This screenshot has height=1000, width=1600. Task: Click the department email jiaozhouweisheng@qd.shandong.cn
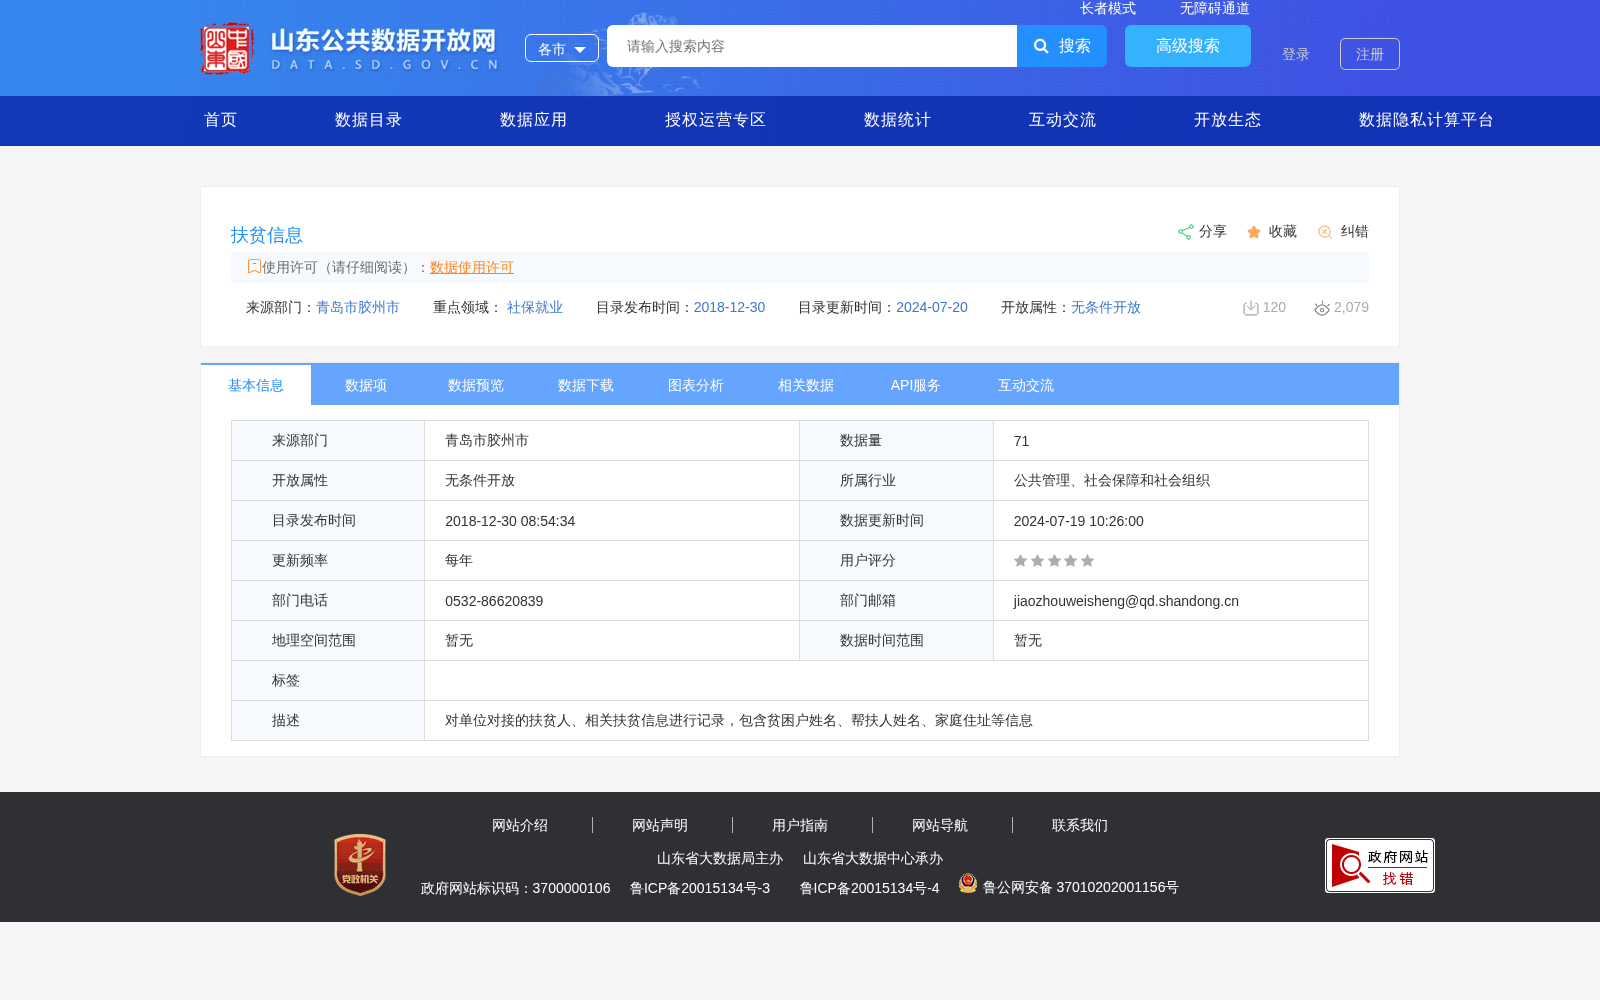(1126, 601)
